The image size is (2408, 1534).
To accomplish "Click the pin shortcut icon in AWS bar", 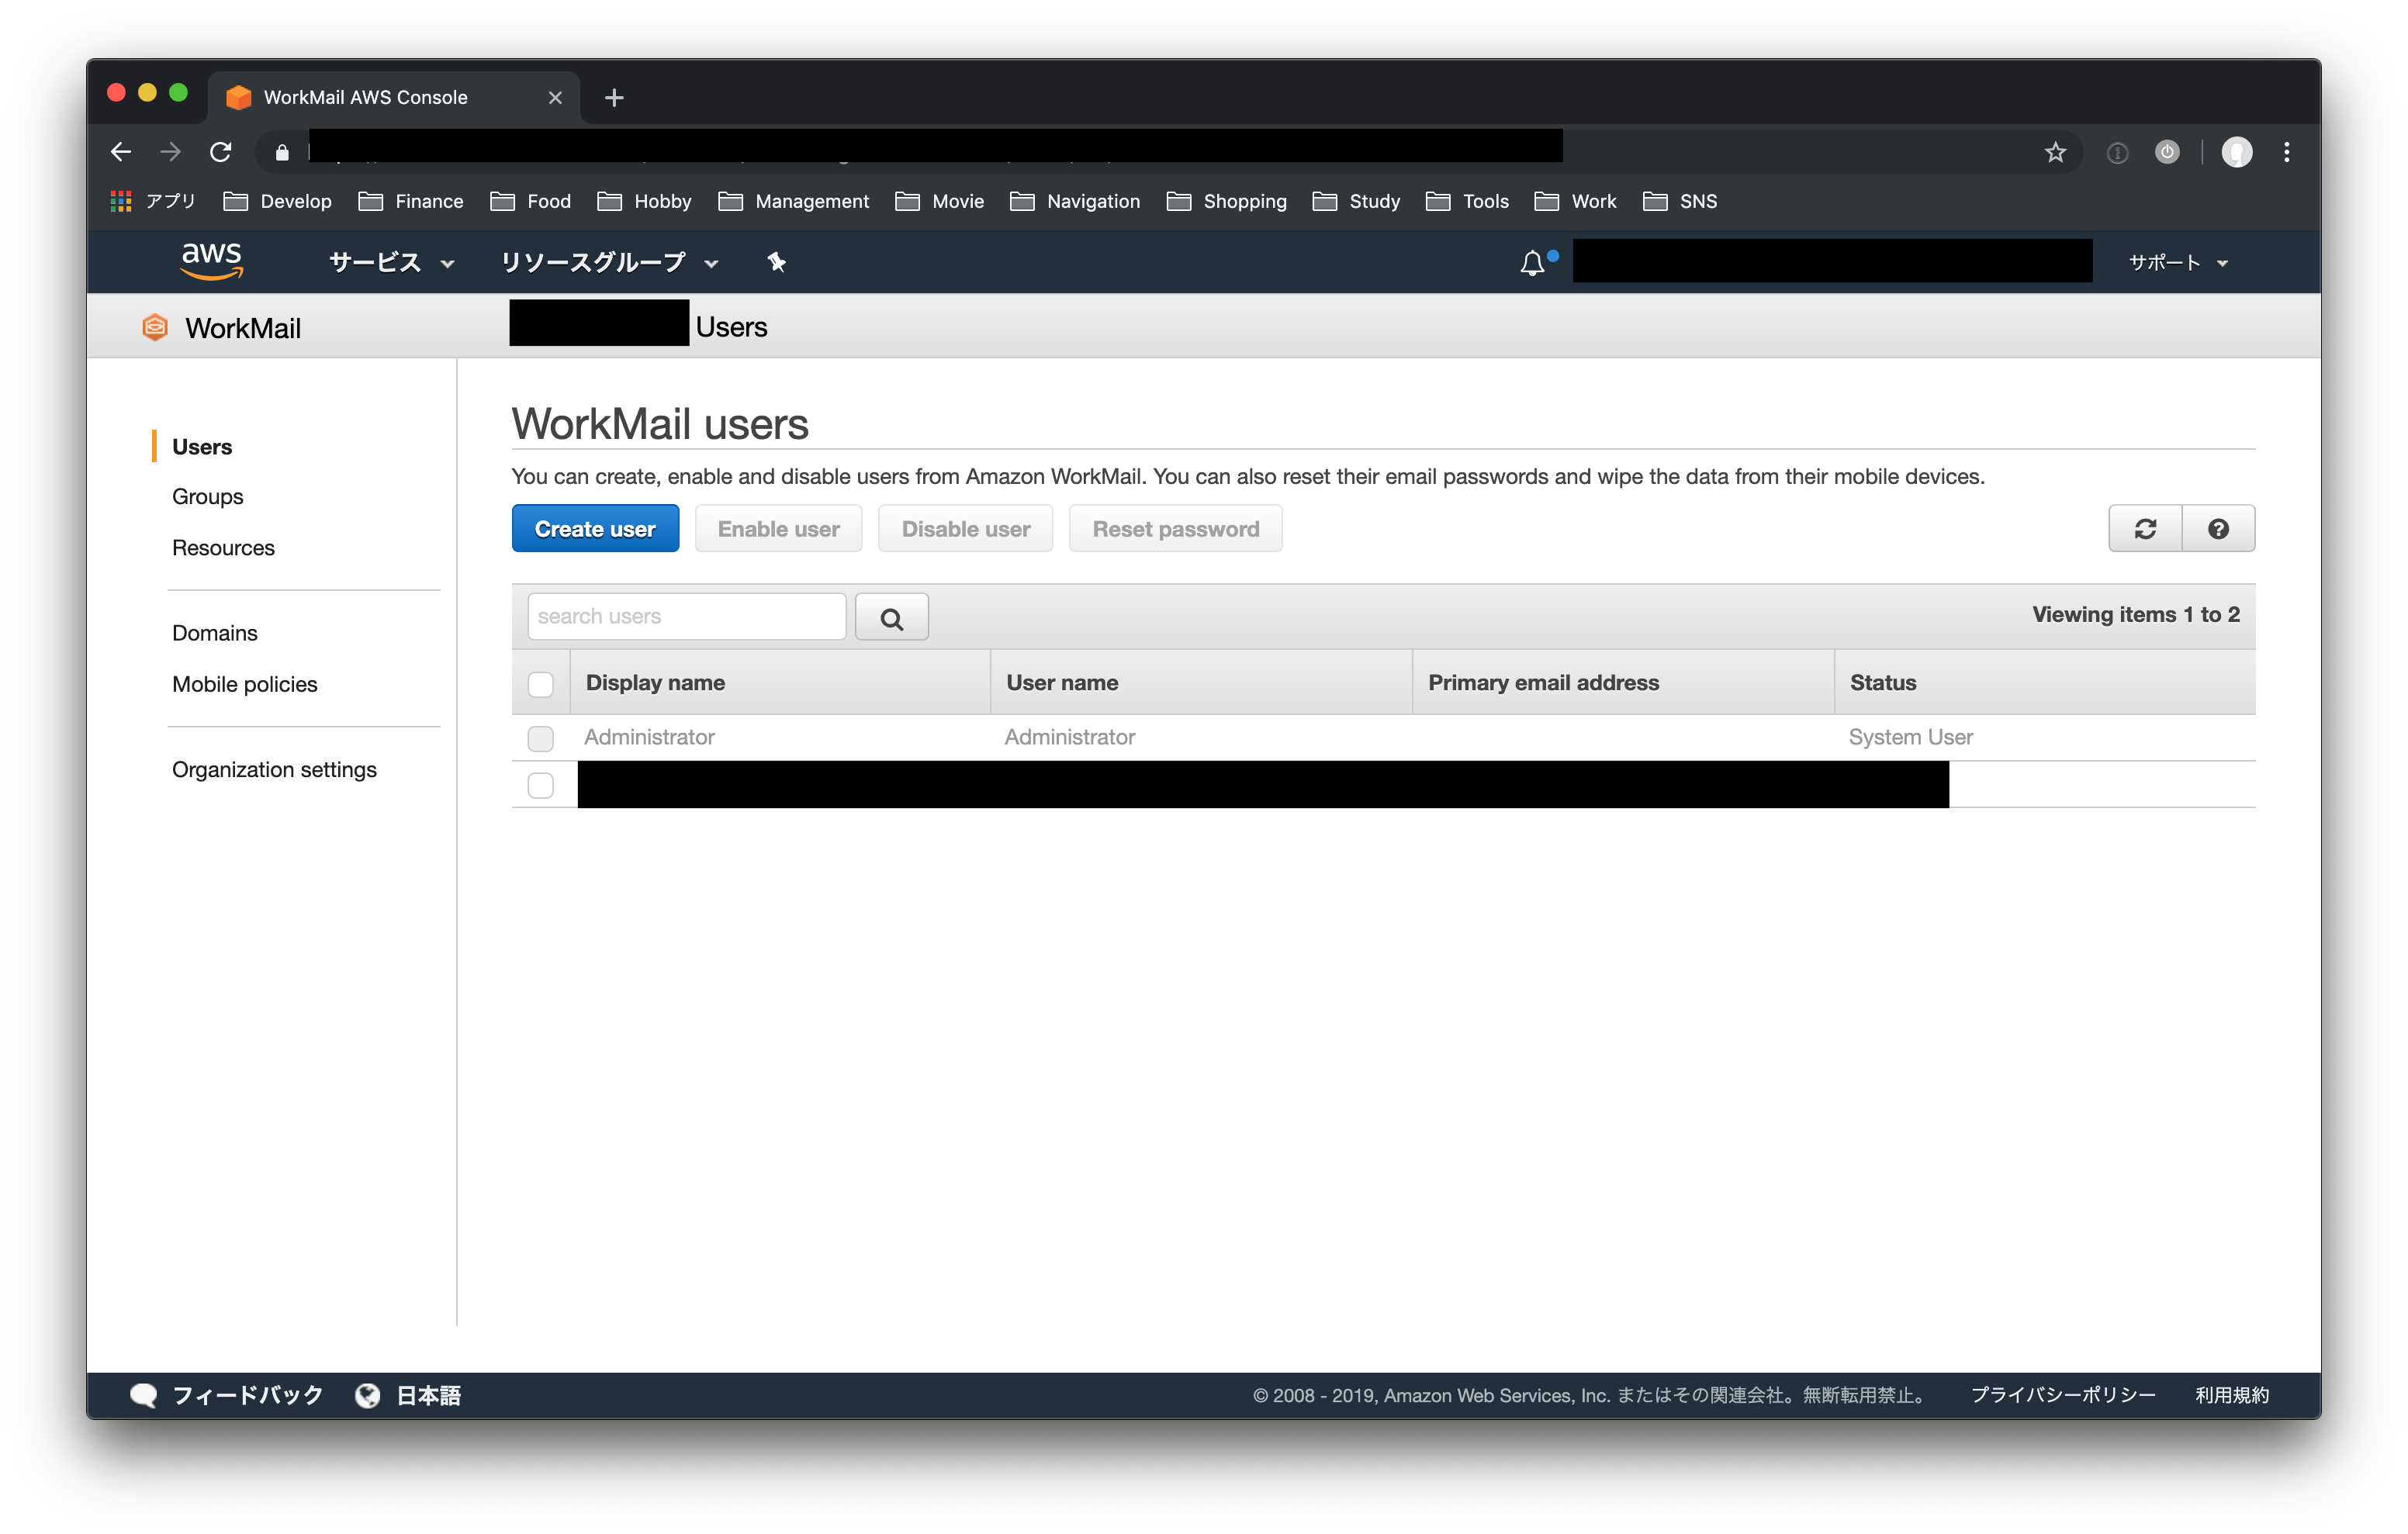I will click(x=776, y=262).
